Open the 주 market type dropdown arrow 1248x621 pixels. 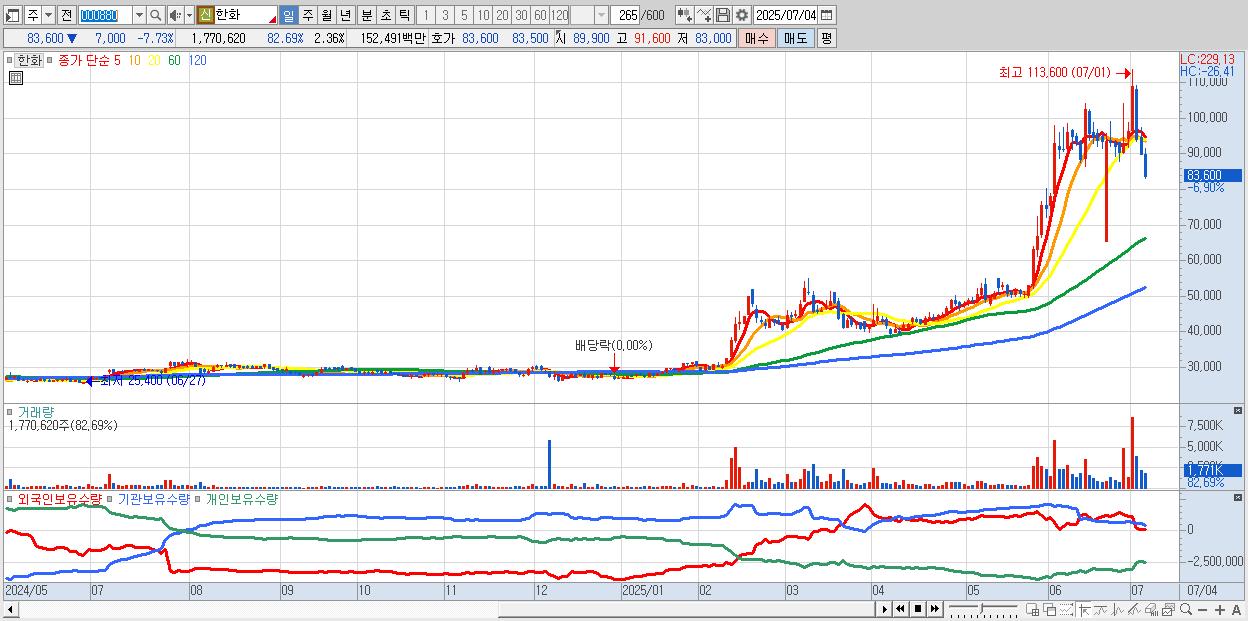coord(48,16)
